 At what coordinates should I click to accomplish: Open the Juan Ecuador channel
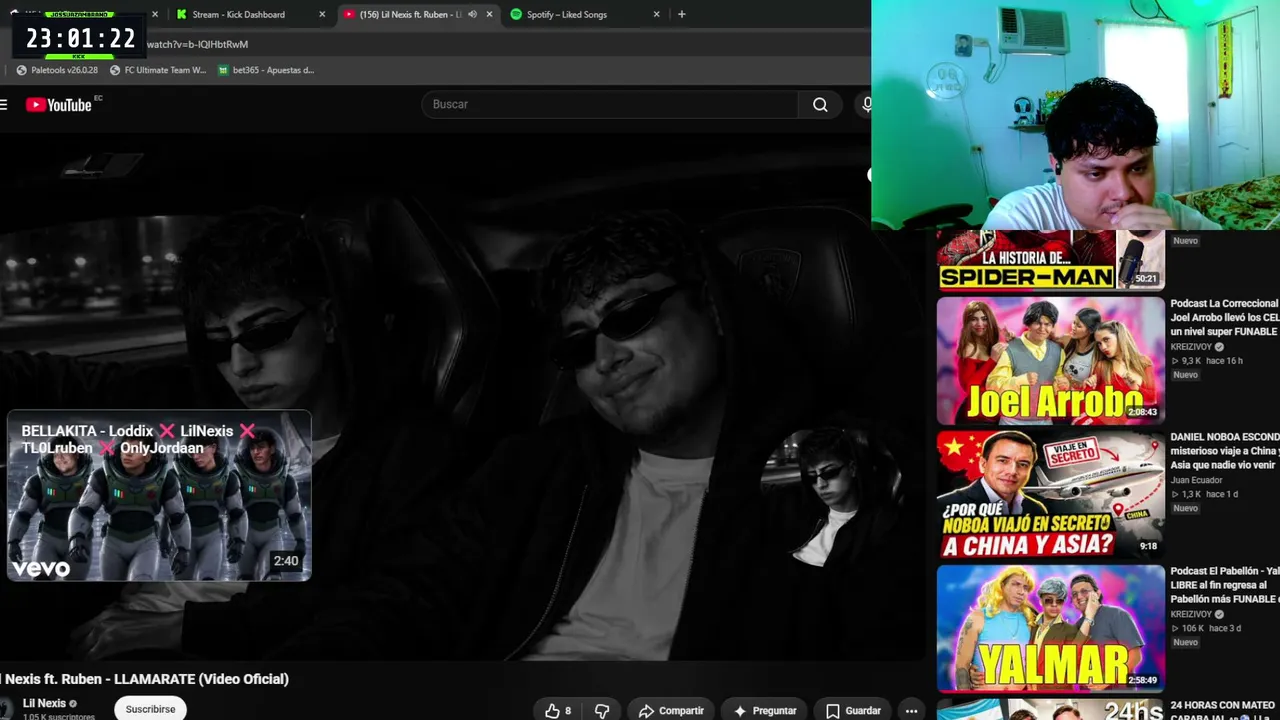click(1198, 480)
